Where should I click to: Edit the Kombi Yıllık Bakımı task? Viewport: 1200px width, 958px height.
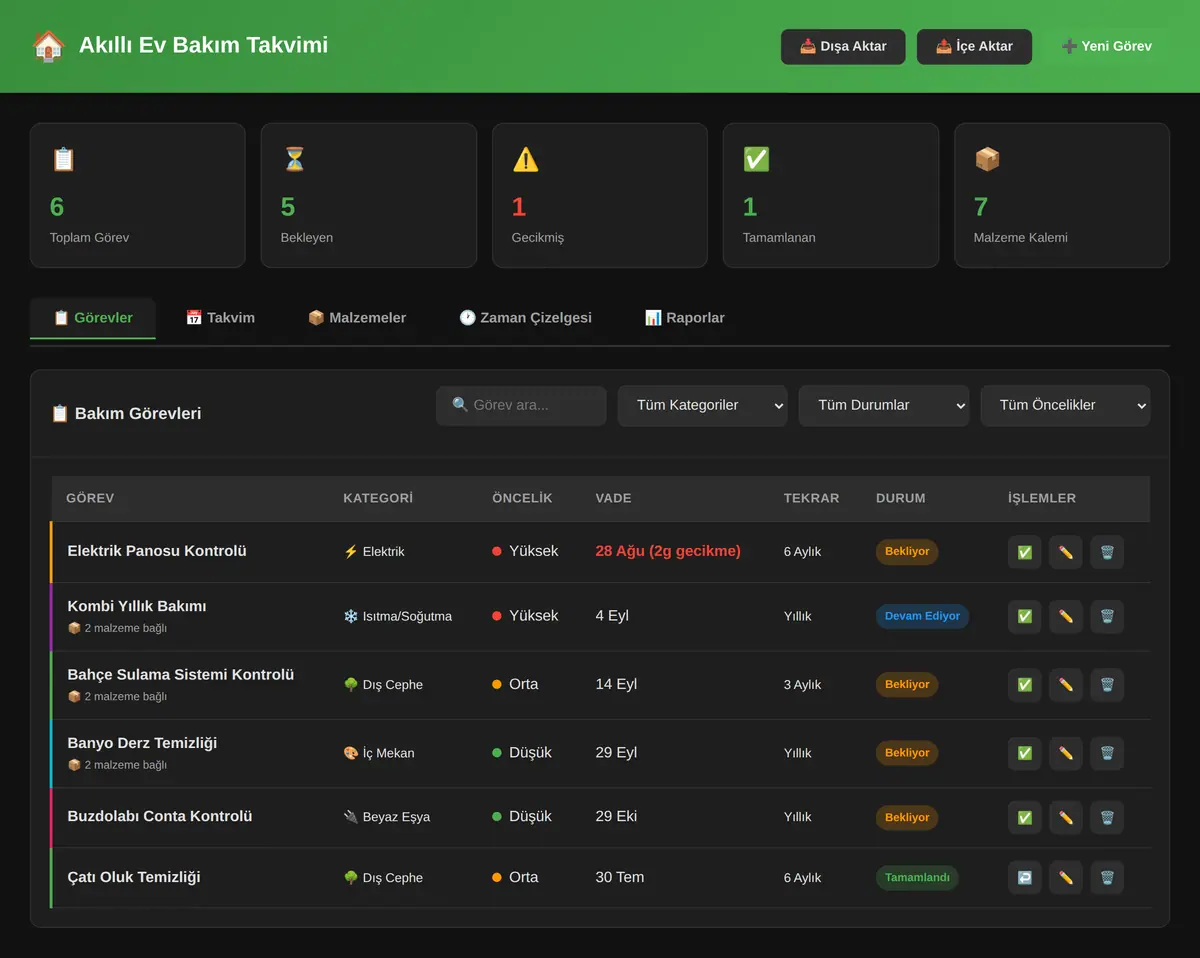point(1066,617)
